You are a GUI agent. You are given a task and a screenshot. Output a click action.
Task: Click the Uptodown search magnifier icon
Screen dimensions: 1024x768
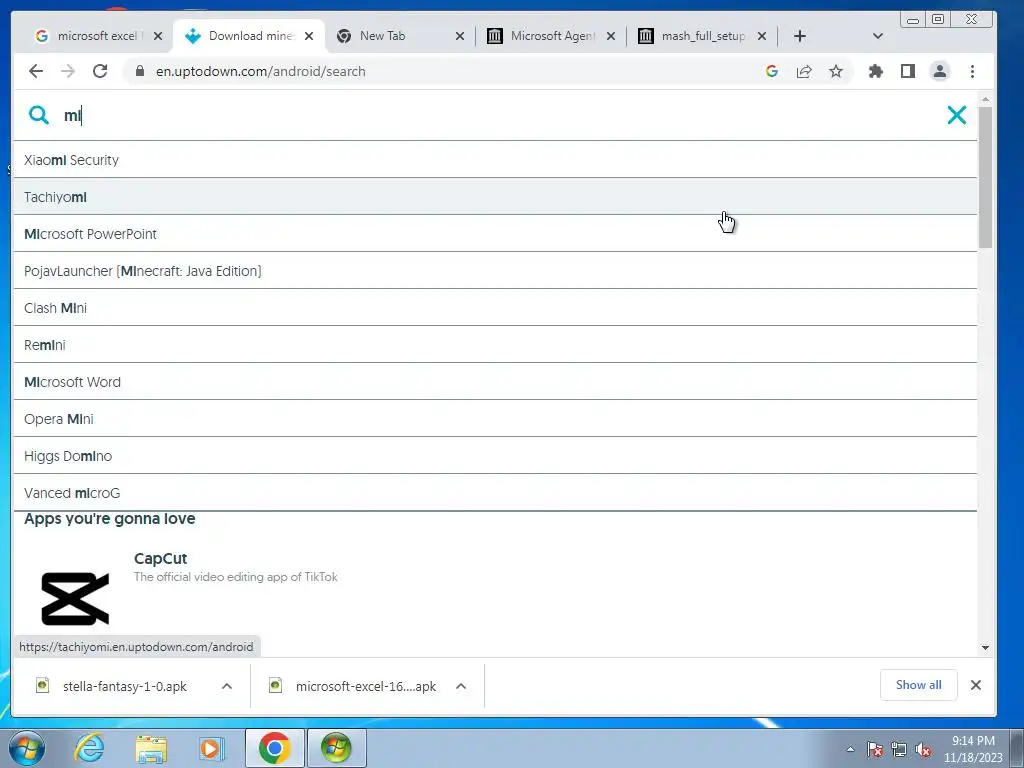pyautogui.click(x=39, y=116)
